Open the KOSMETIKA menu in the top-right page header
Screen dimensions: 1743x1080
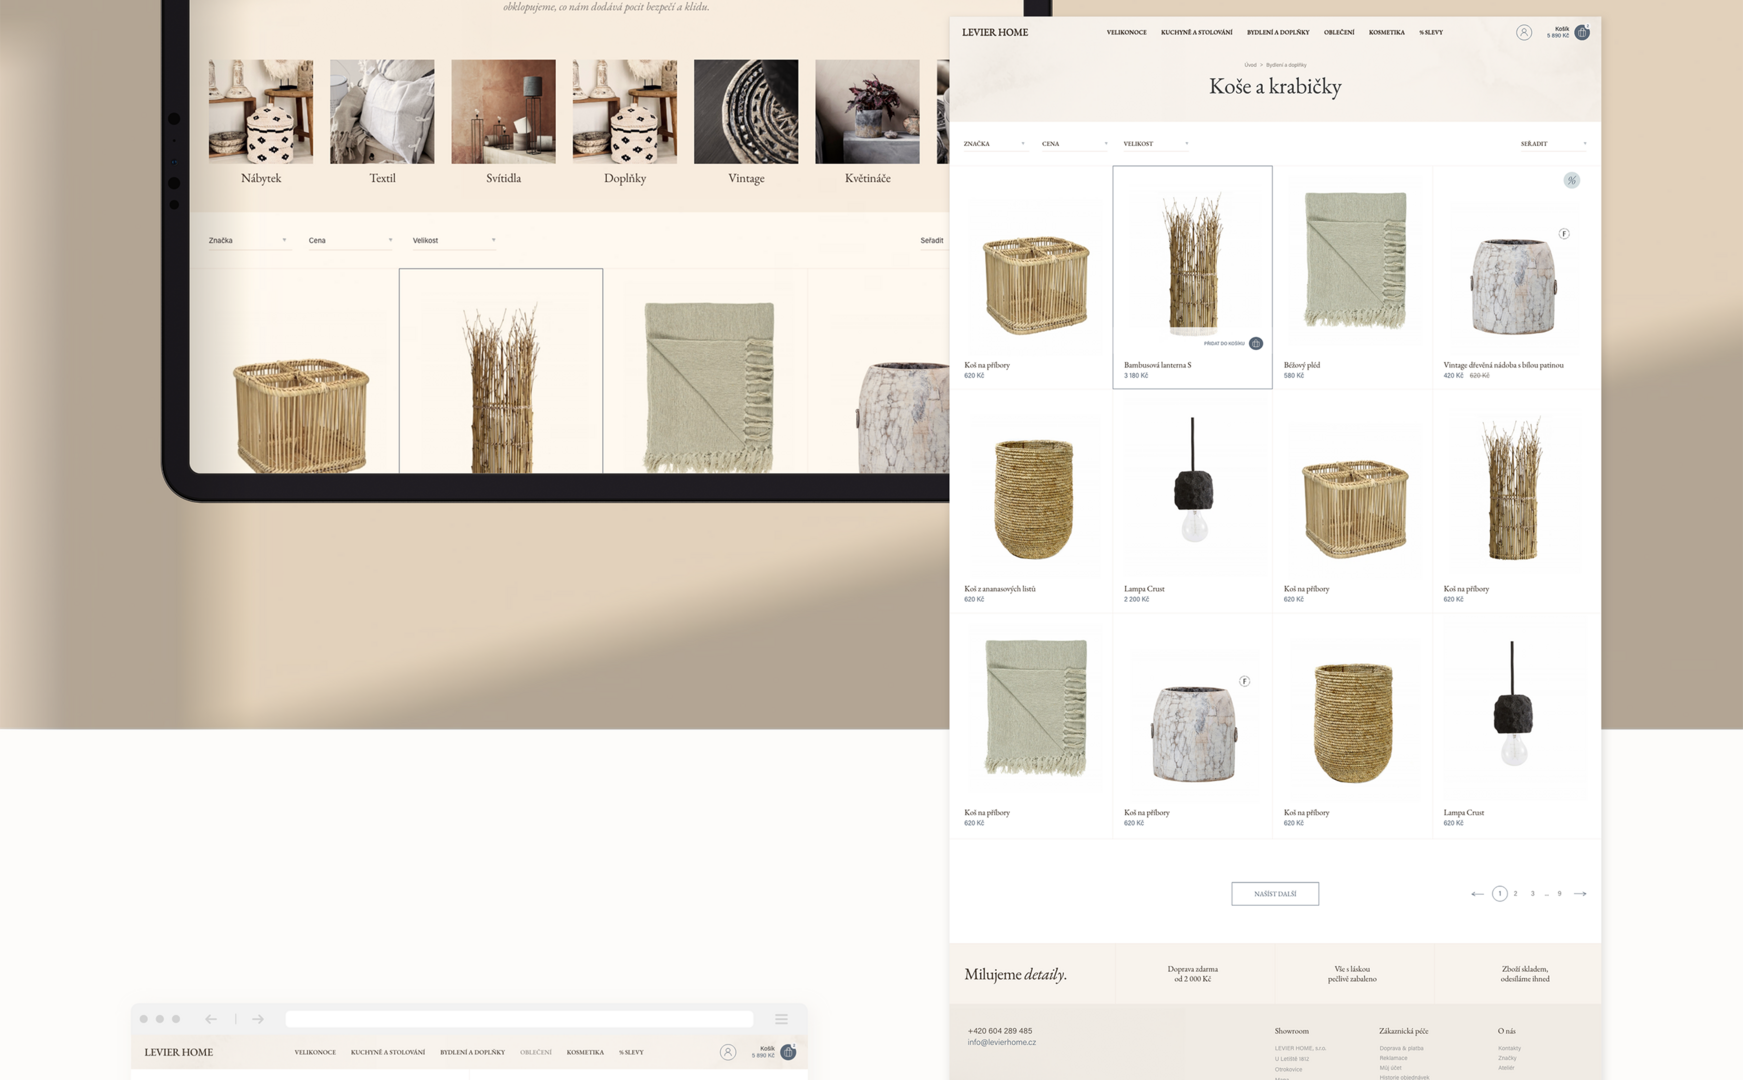[x=1386, y=33]
